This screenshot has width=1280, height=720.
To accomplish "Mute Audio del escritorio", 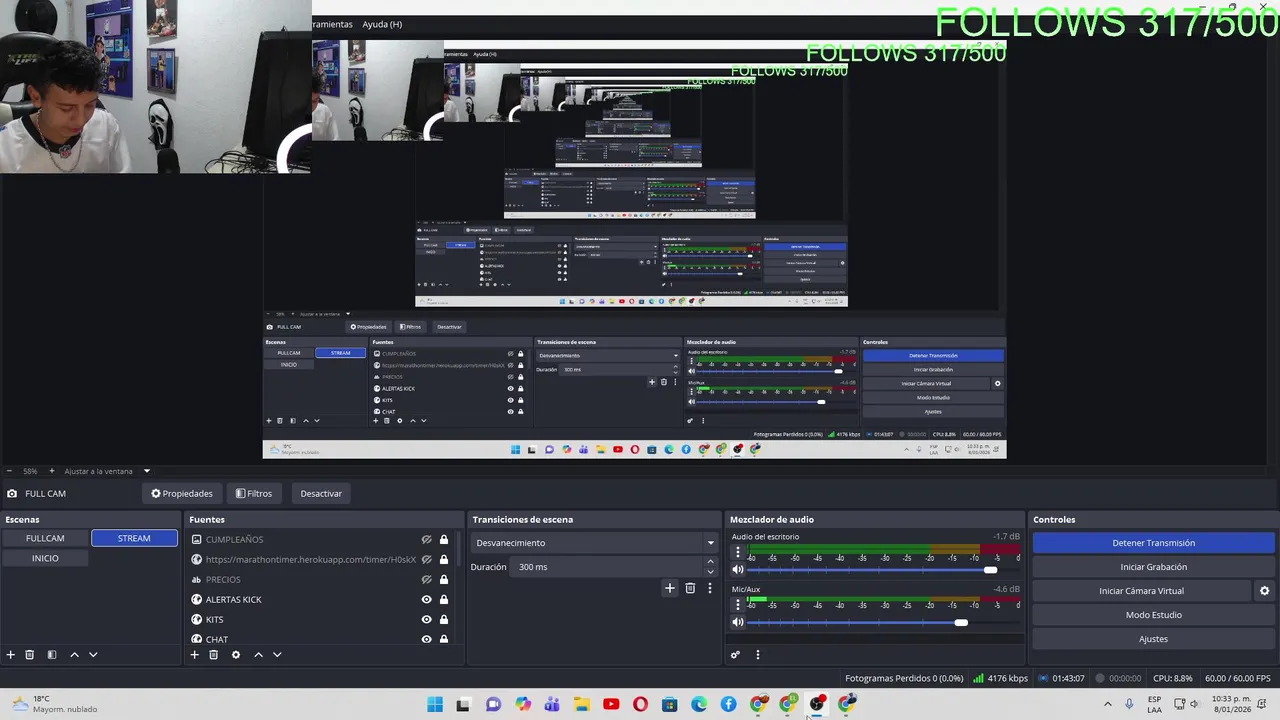I will pyautogui.click(x=738, y=570).
